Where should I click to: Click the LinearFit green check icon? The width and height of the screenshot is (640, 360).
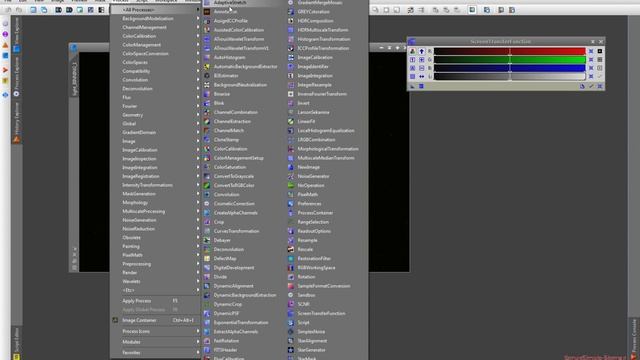(291, 122)
